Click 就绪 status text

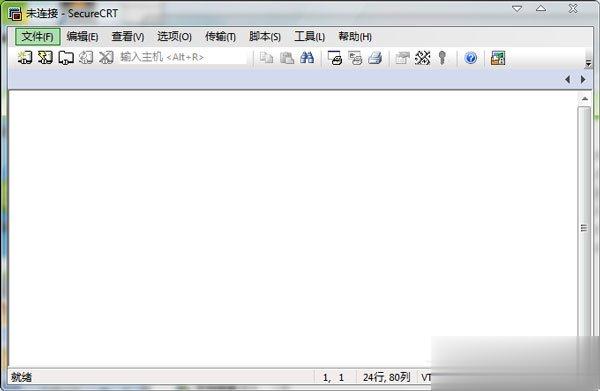[x=21, y=377]
